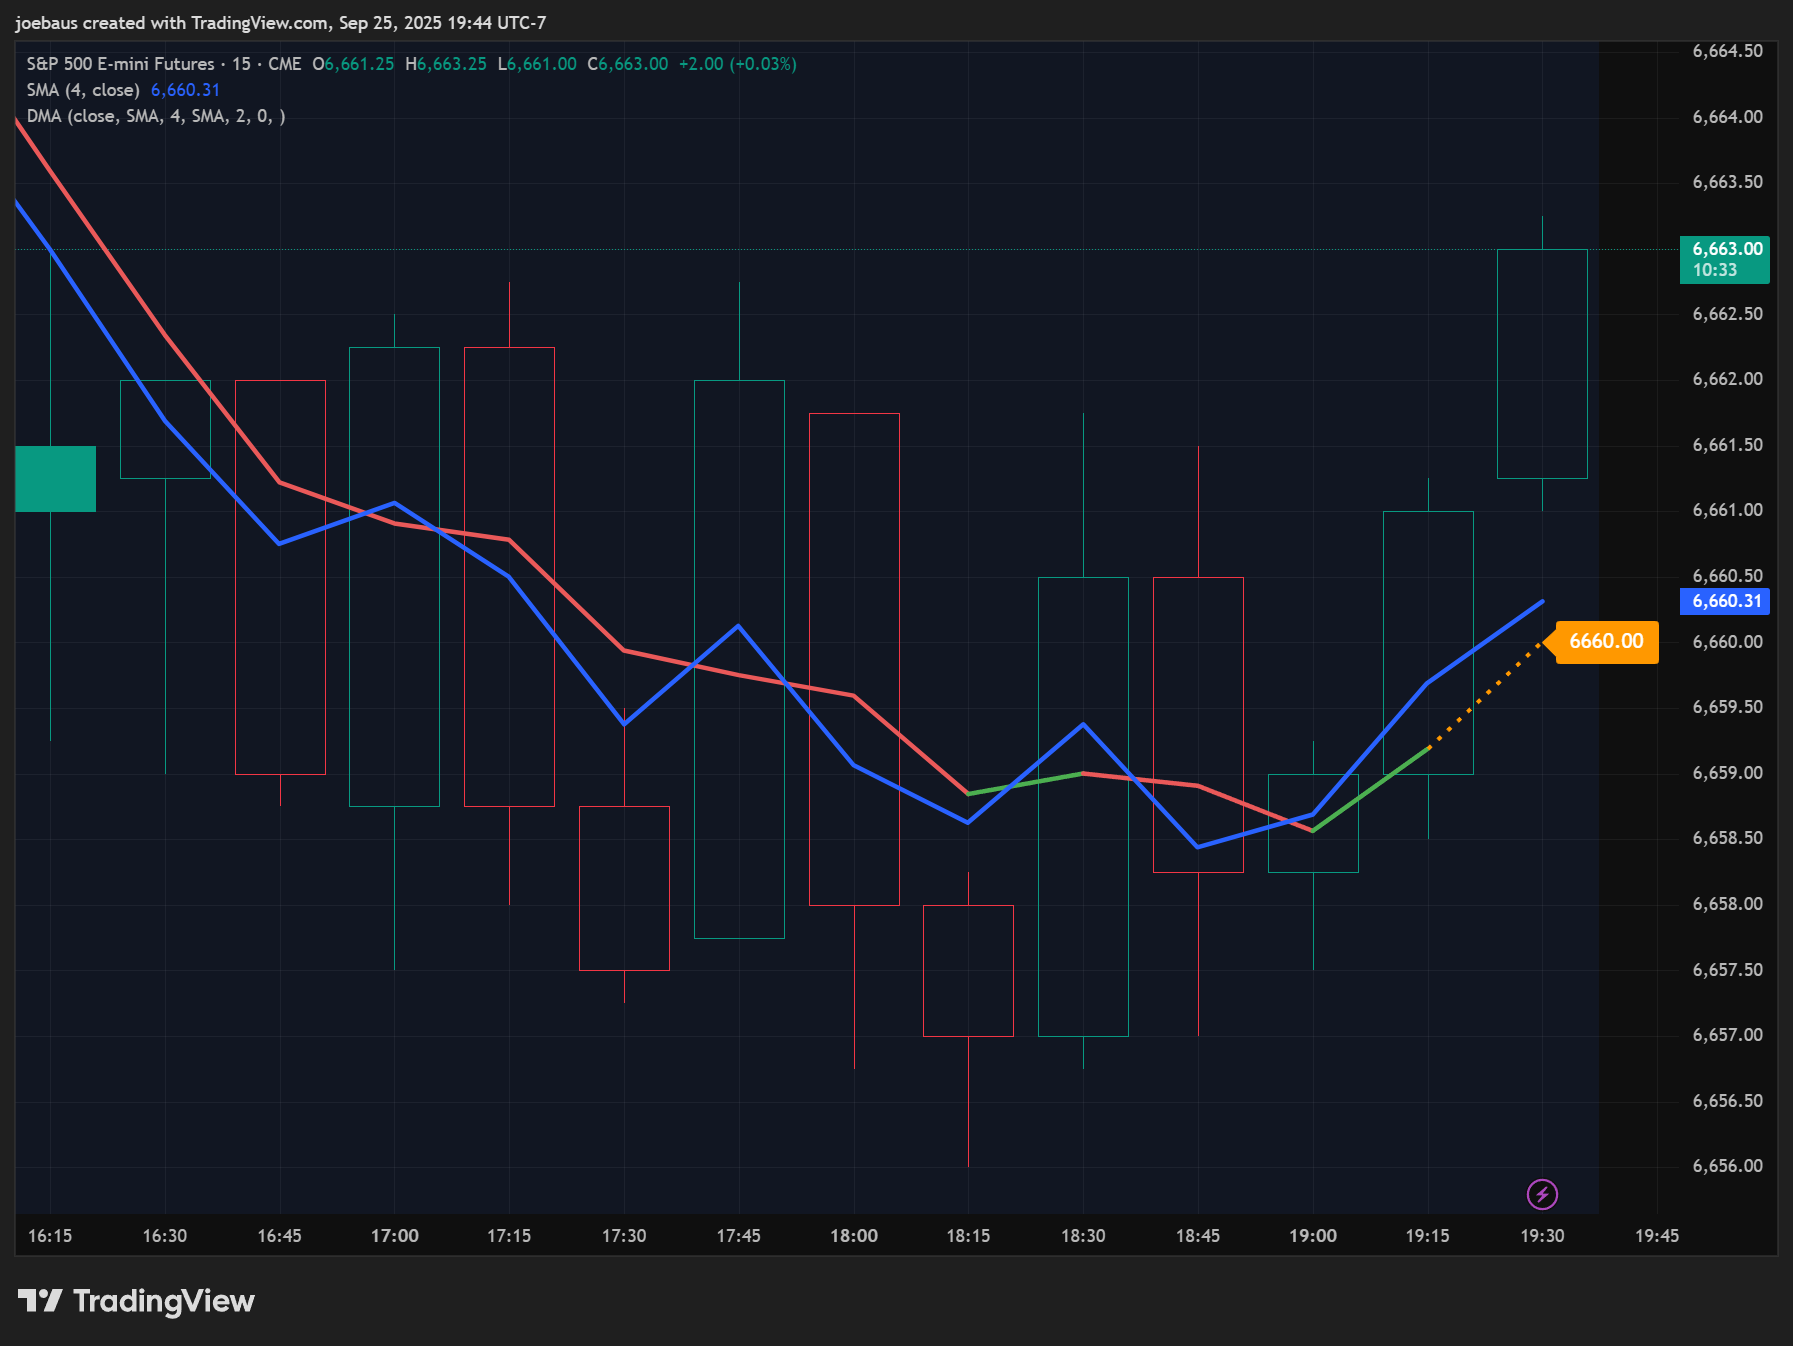Click the TradingView logo

[136, 1301]
